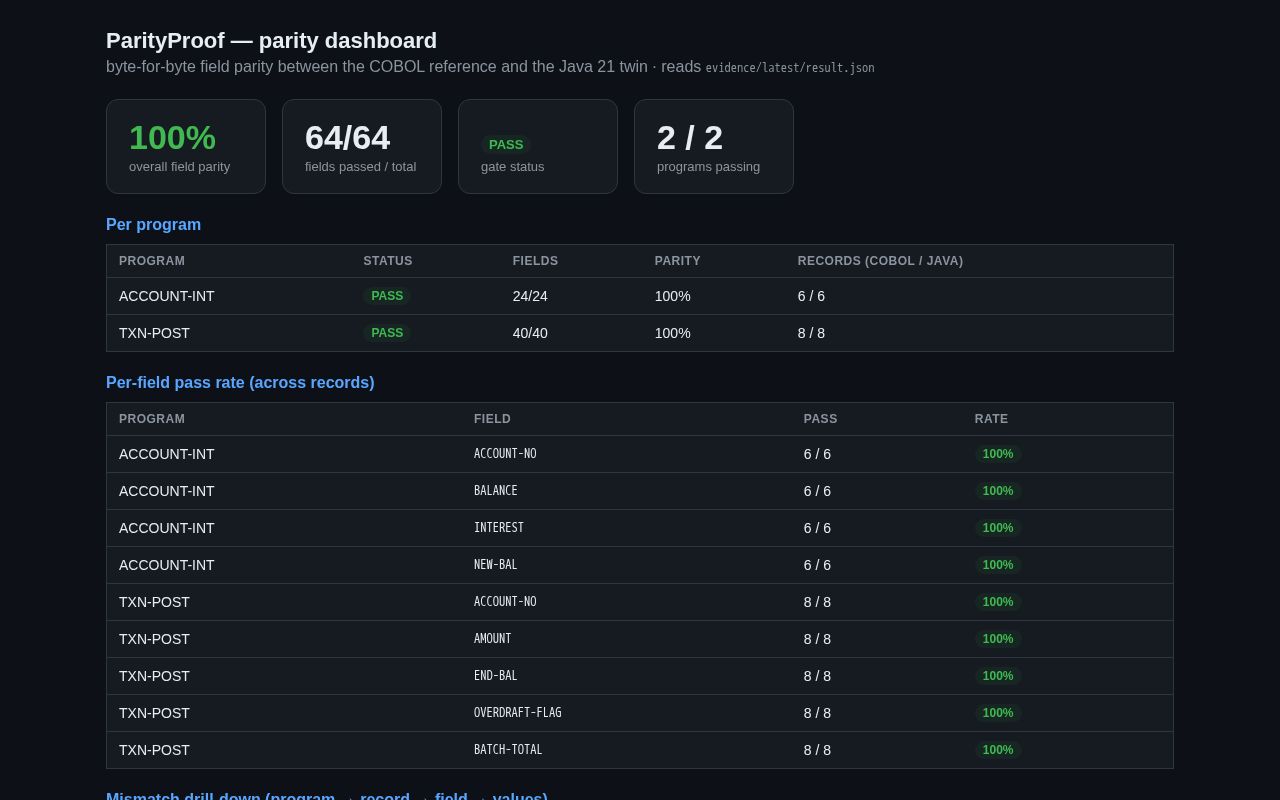Click the ParityProof parity dashboard title
This screenshot has width=1280, height=800.
point(271,41)
